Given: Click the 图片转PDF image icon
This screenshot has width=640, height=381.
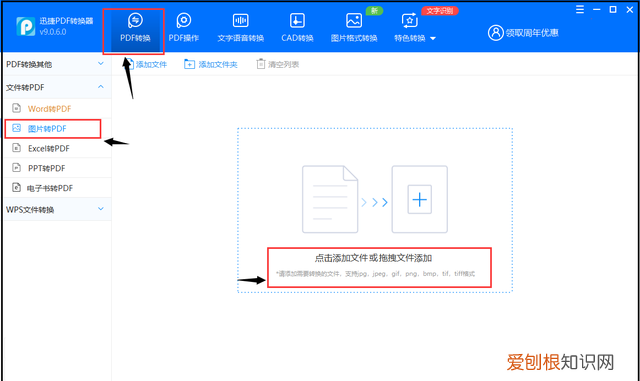Looking at the screenshot, I should (16, 128).
